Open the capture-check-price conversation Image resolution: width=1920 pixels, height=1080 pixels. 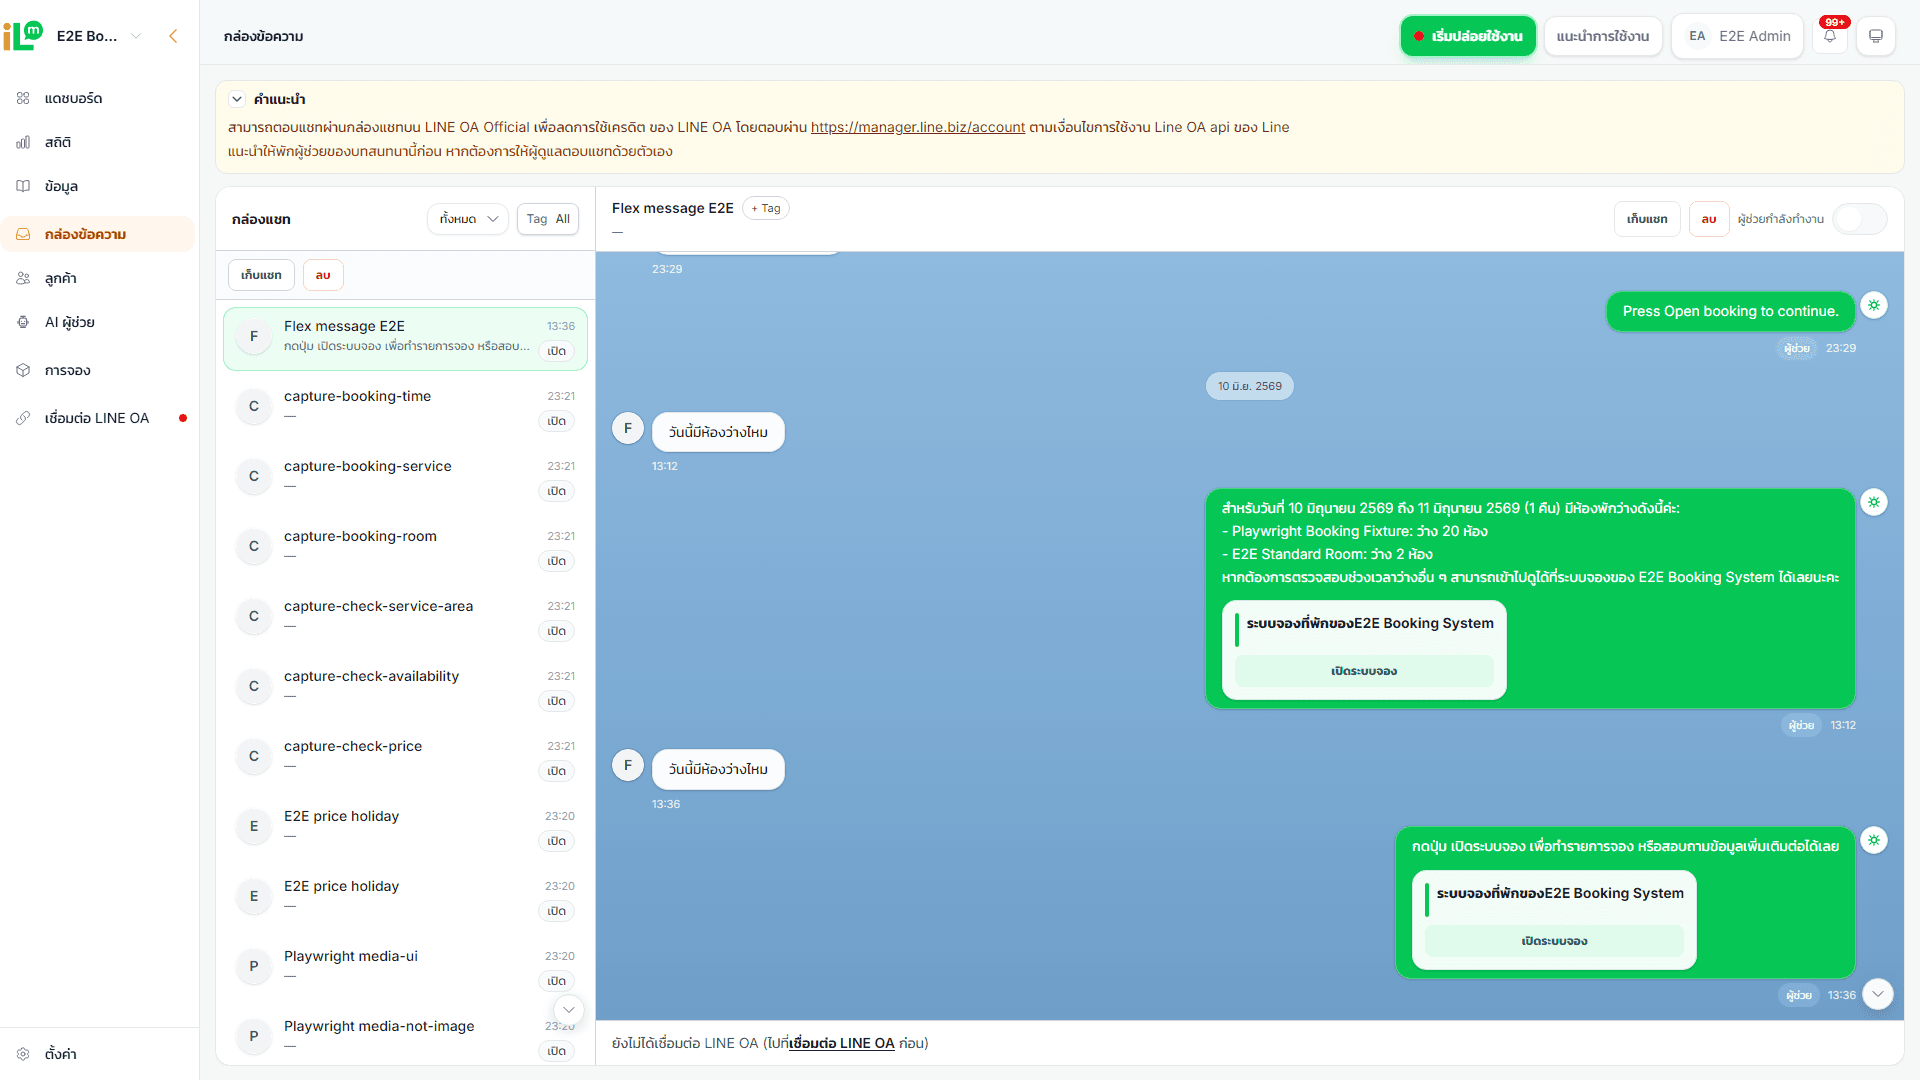pos(405,757)
